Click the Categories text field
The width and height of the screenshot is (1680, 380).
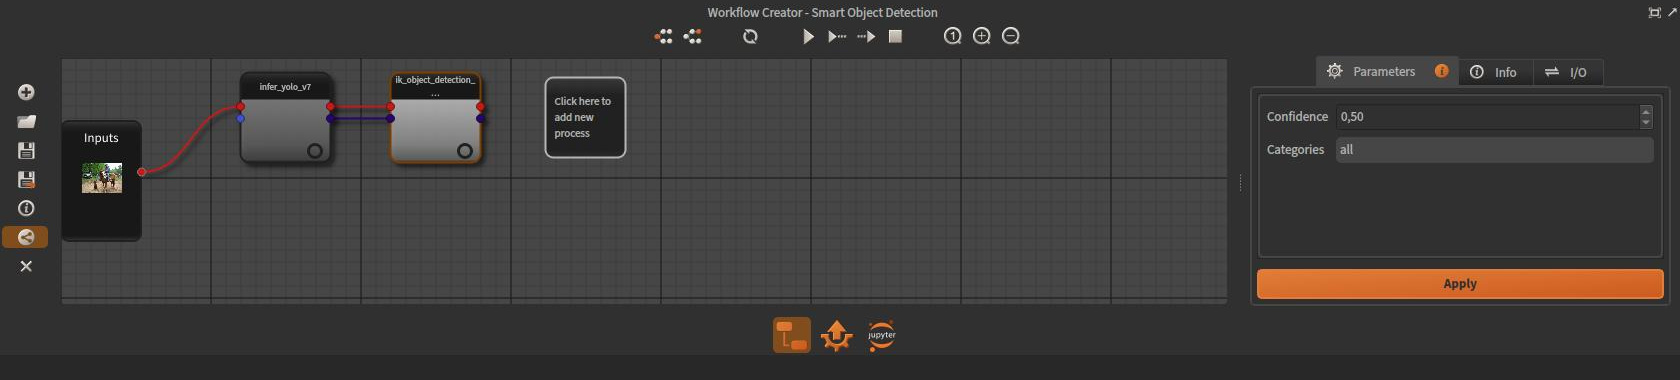click(1494, 150)
